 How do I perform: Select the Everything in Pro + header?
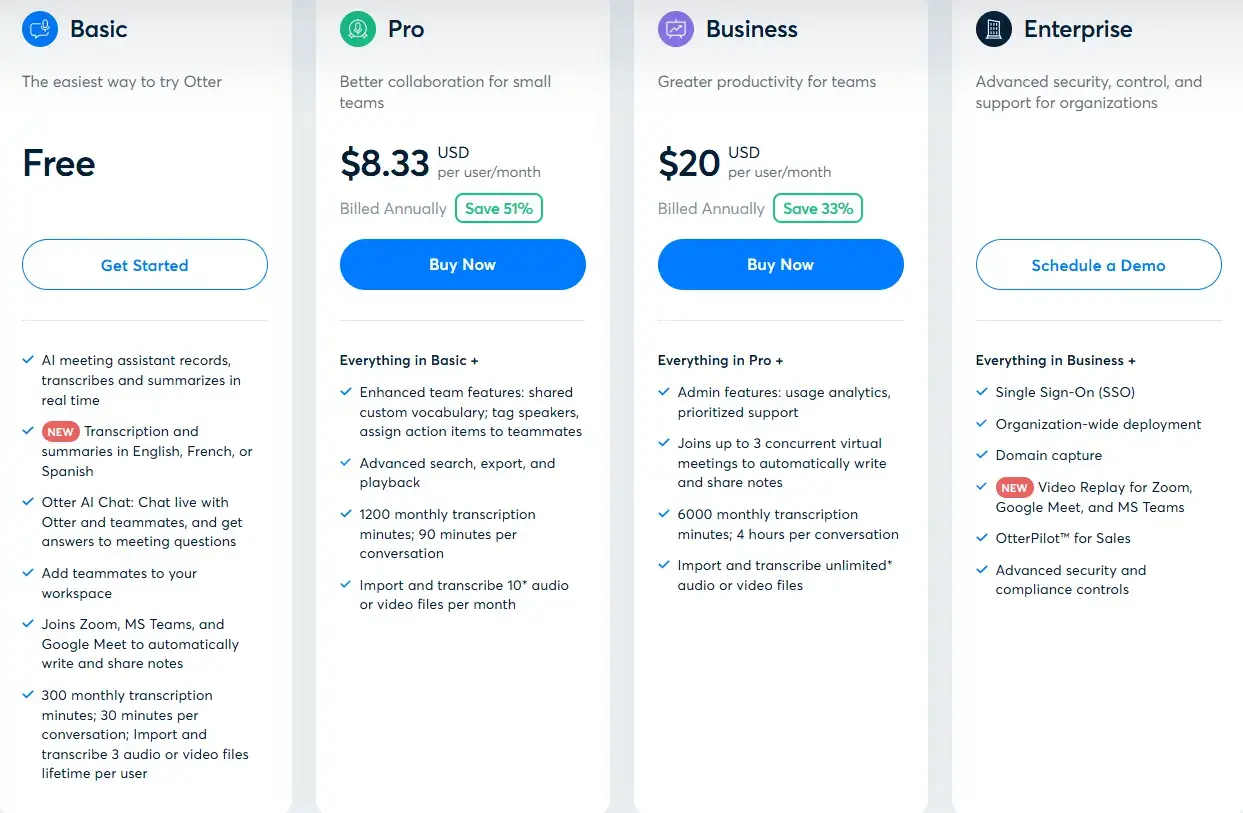pos(720,360)
